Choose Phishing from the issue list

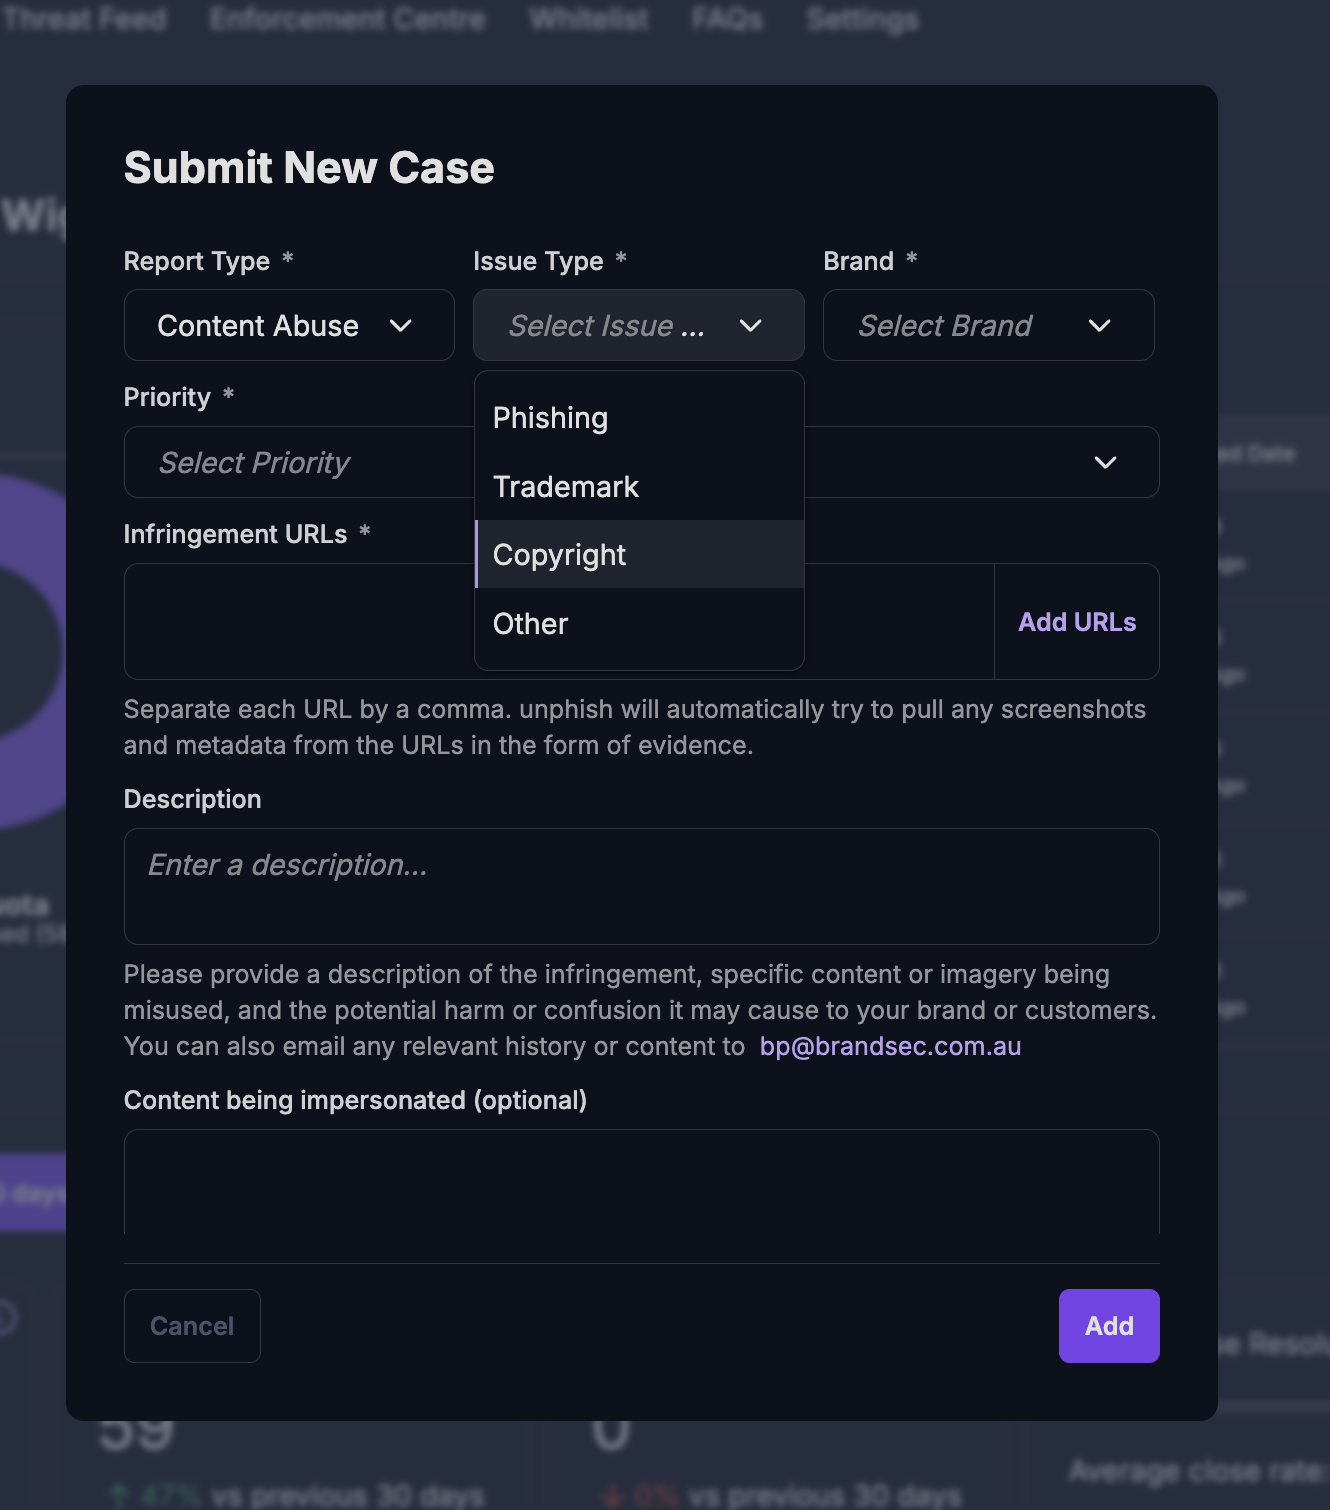point(550,418)
